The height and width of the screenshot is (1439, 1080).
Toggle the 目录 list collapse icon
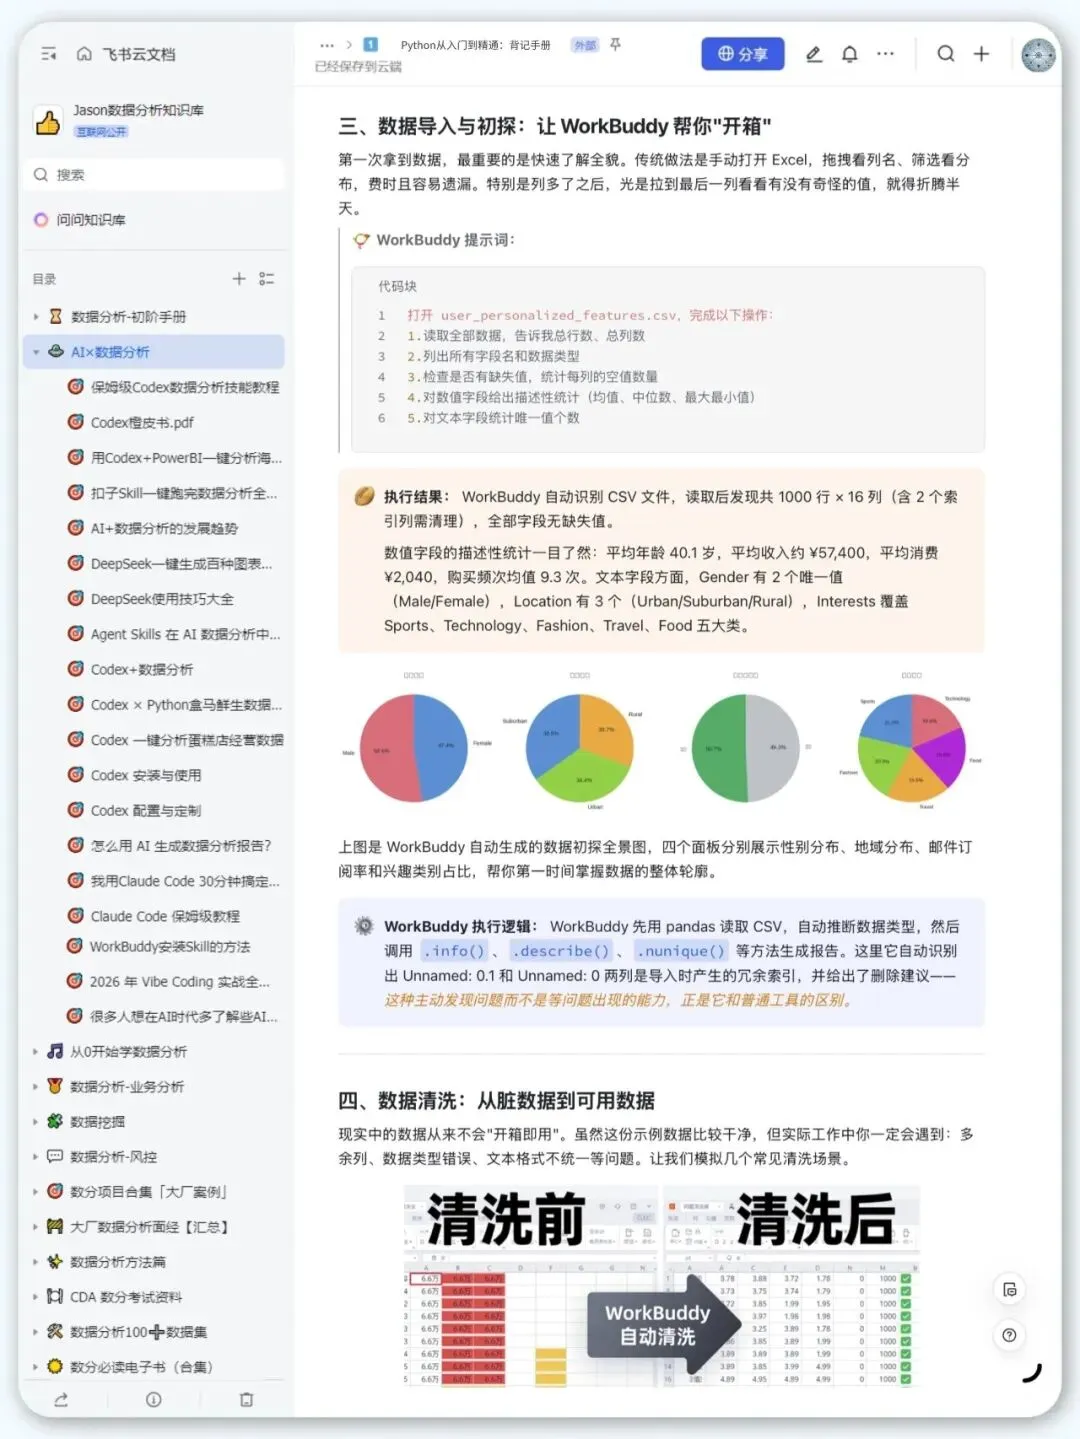pos(267,279)
